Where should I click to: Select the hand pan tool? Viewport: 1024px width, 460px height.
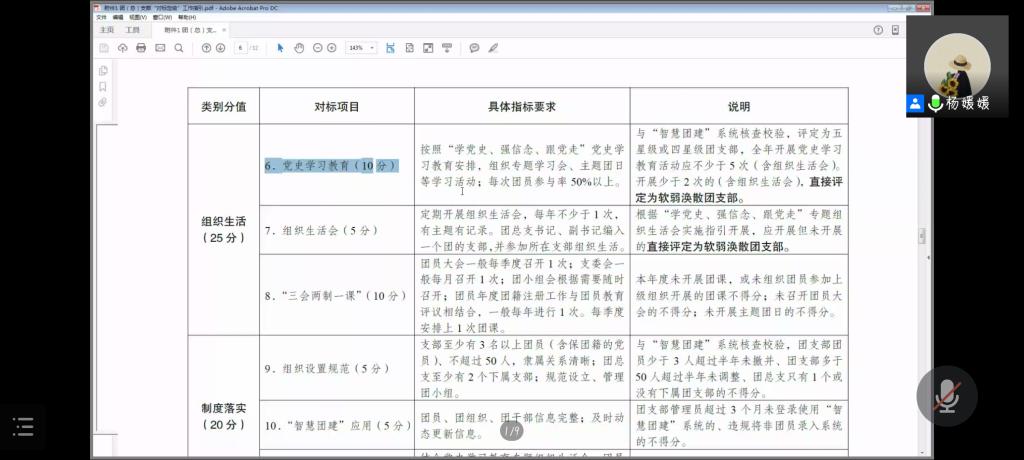tap(299, 48)
